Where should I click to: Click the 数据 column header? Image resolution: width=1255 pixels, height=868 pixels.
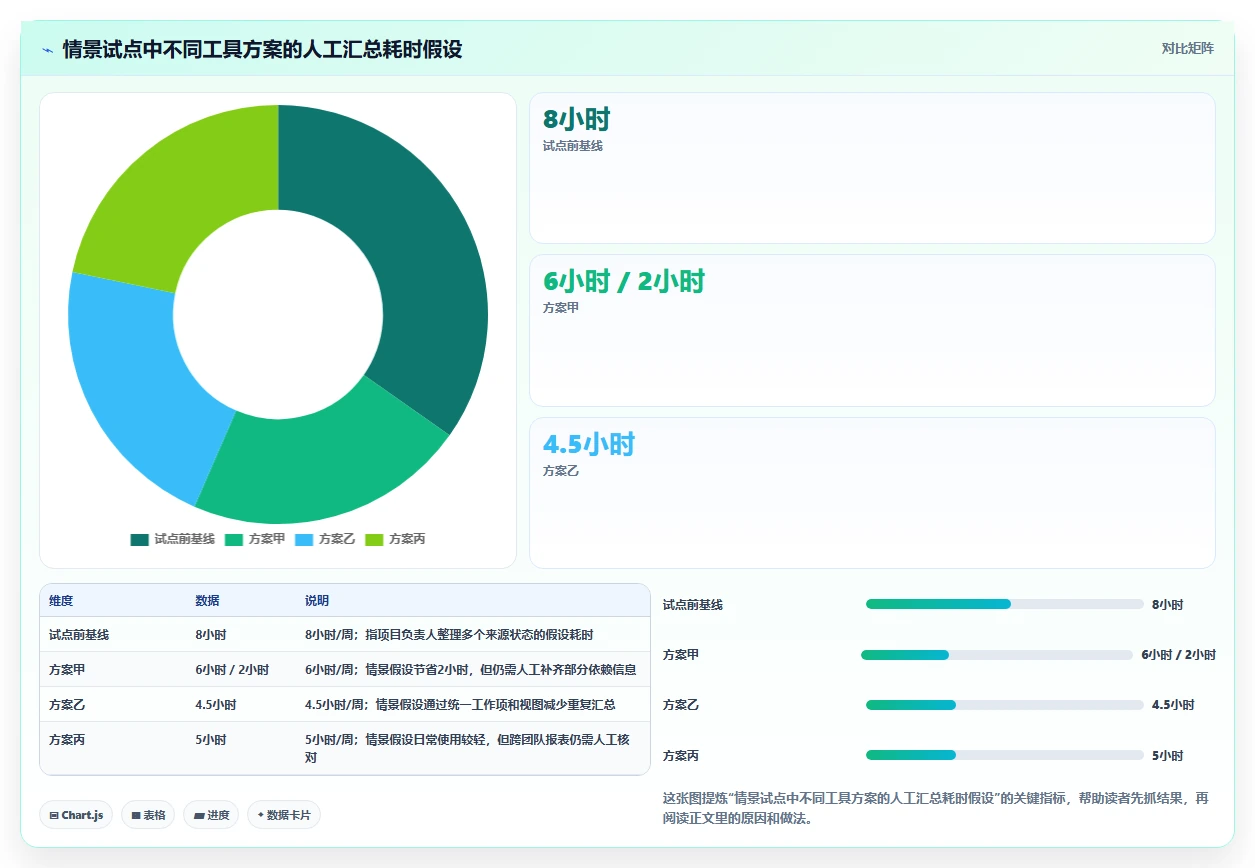[x=207, y=601]
